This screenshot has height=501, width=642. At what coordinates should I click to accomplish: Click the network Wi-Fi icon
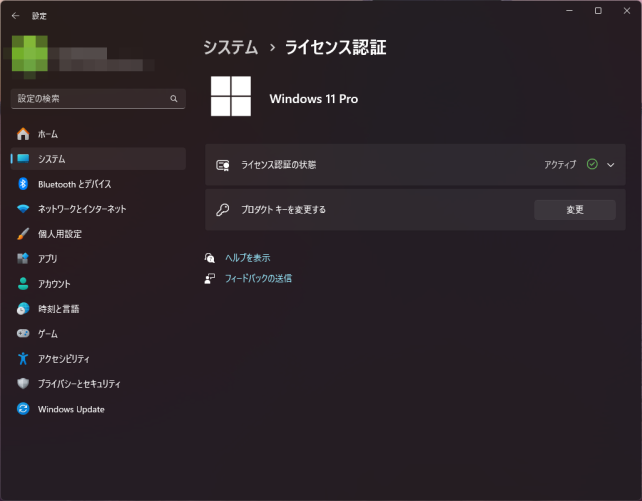pyautogui.click(x=23, y=209)
